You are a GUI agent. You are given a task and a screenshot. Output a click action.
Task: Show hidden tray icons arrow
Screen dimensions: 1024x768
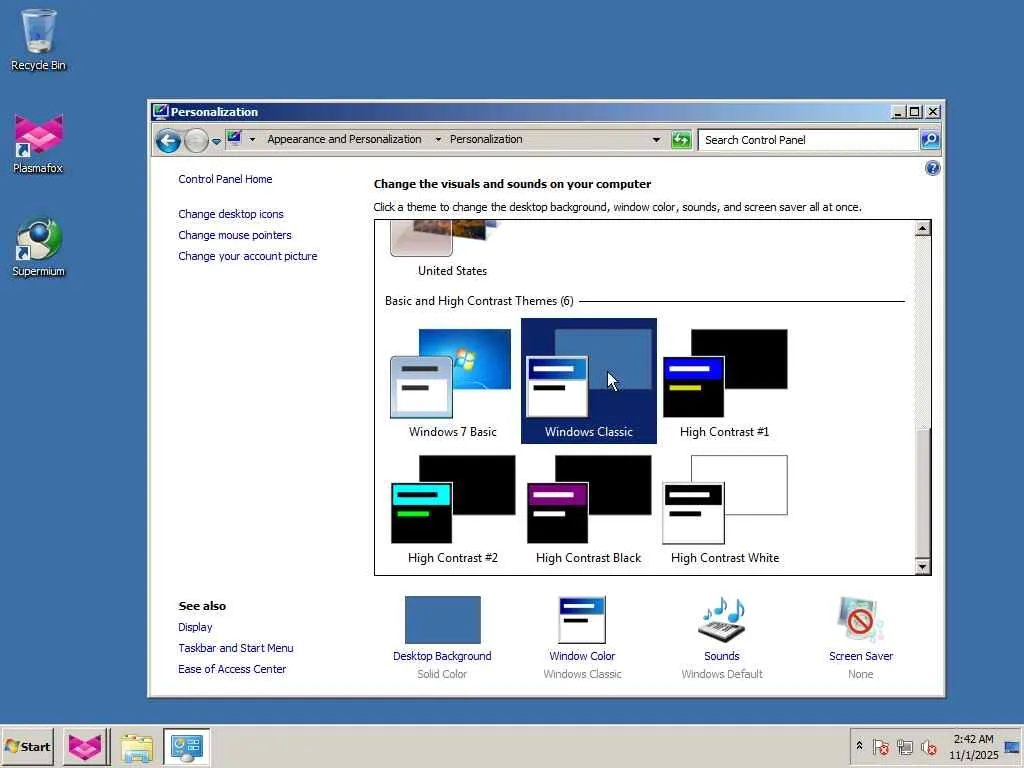pos(859,746)
